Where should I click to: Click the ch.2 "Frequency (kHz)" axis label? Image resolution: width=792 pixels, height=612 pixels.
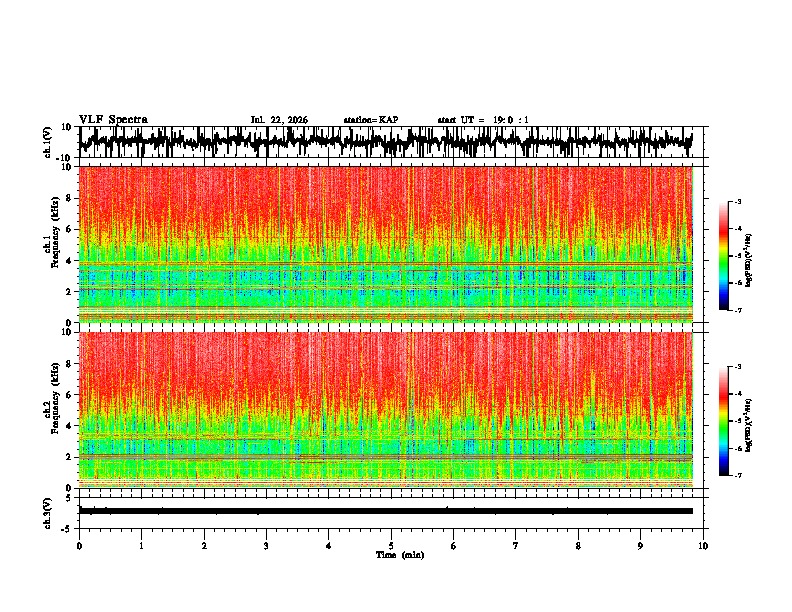[x=56, y=398]
